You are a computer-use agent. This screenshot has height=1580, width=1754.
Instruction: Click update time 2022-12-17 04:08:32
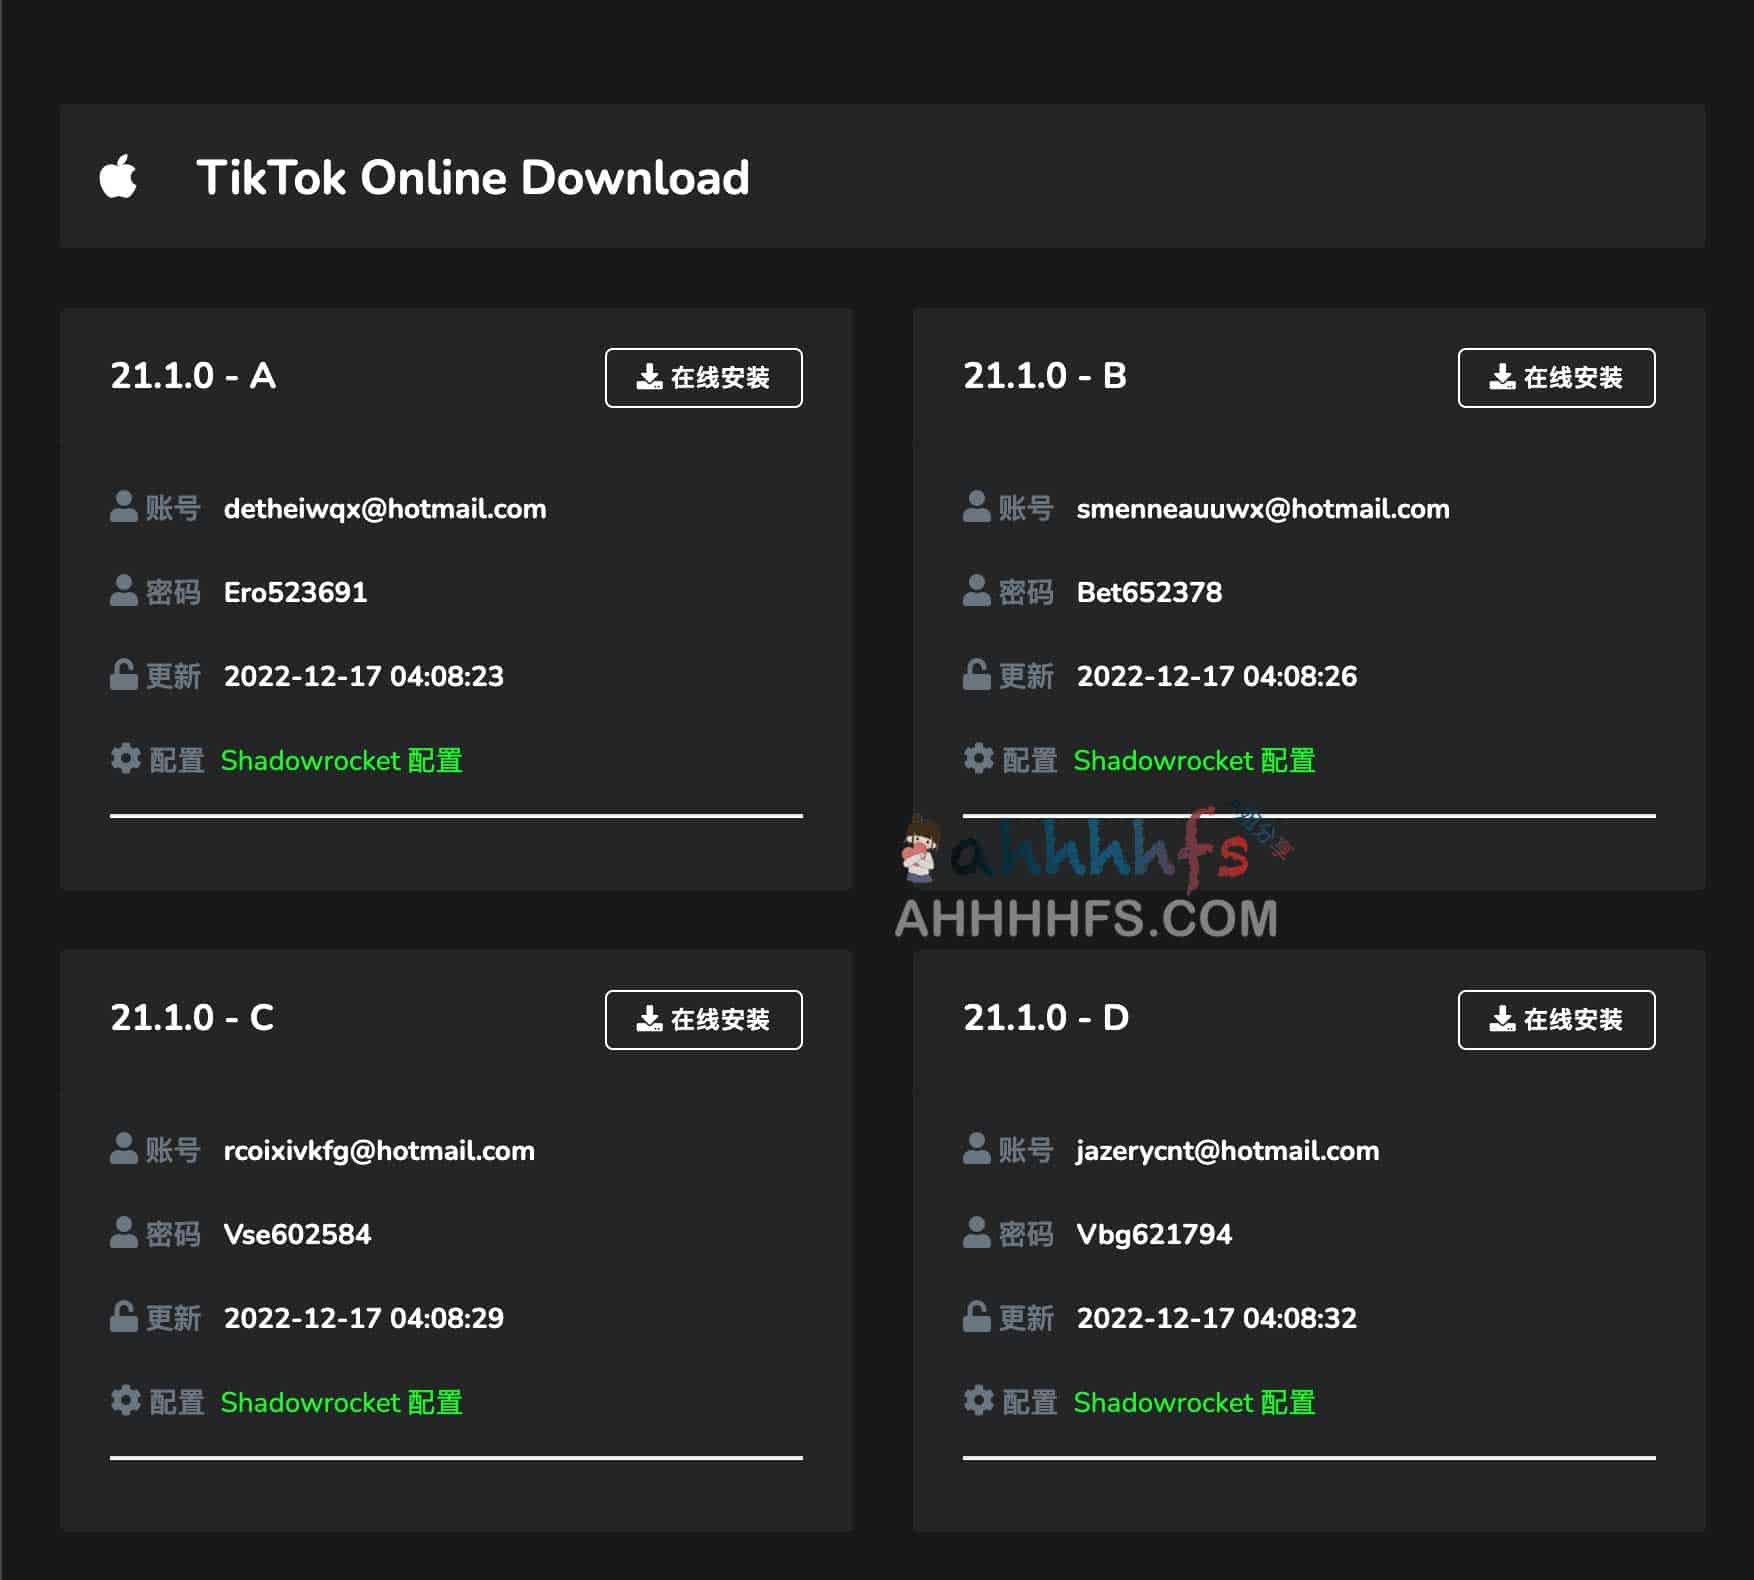(x=1217, y=1319)
